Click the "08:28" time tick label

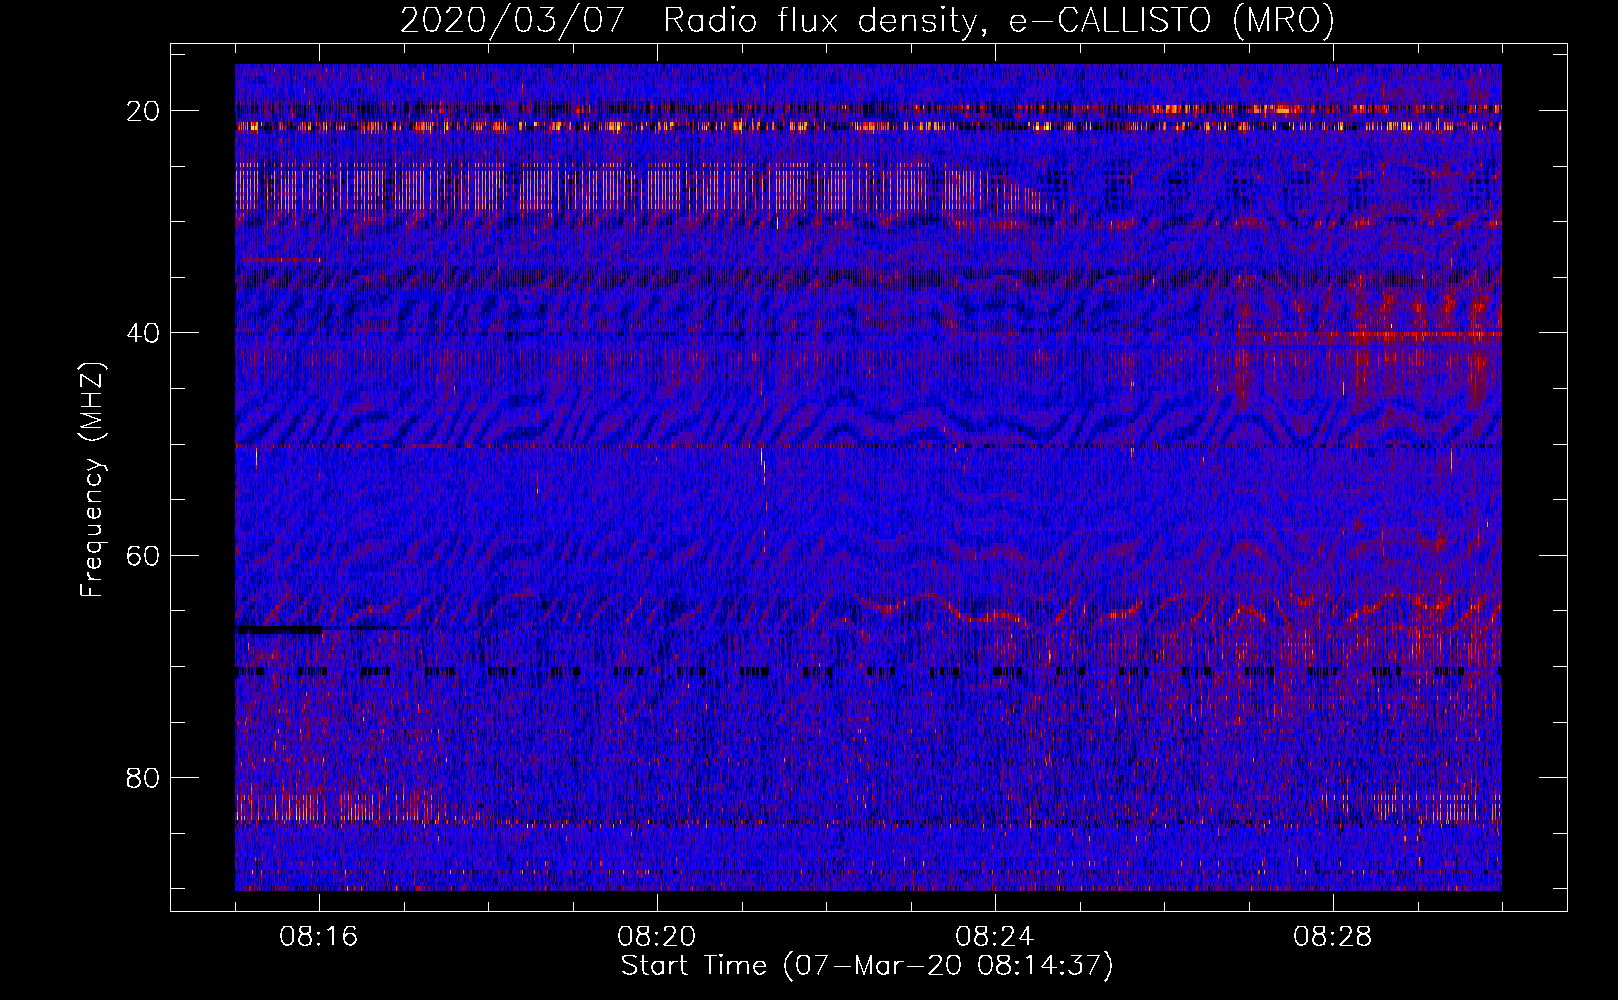(1333, 937)
